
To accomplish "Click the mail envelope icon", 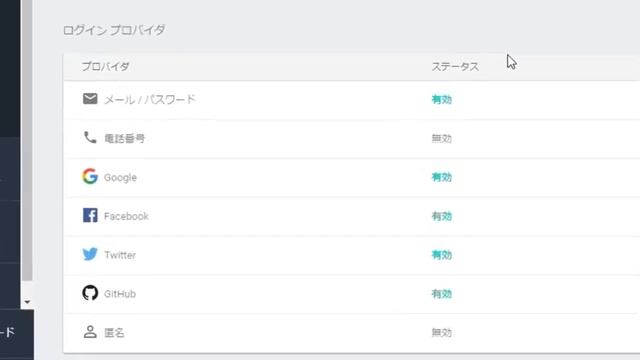I will point(90,99).
